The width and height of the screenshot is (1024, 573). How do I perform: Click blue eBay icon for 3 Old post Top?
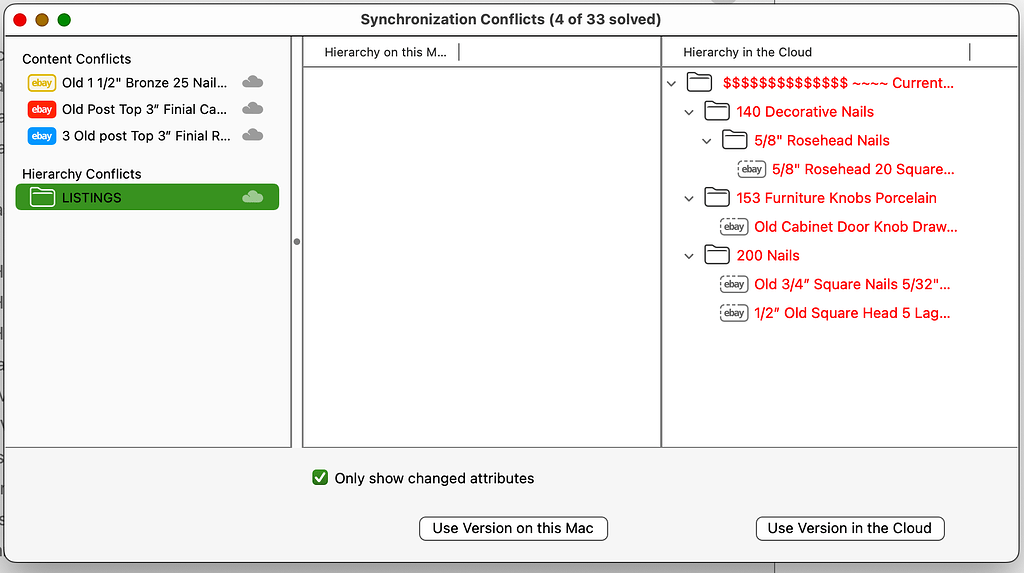click(x=42, y=136)
